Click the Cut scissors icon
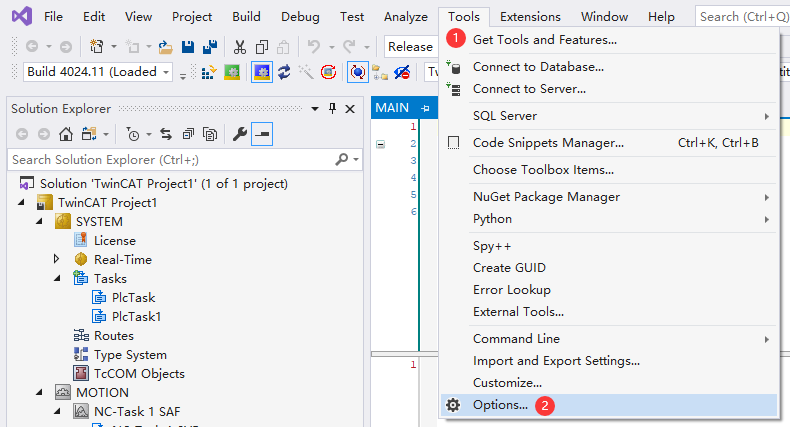The image size is (790, 427). pyautogui.click(x=240, y=47)
